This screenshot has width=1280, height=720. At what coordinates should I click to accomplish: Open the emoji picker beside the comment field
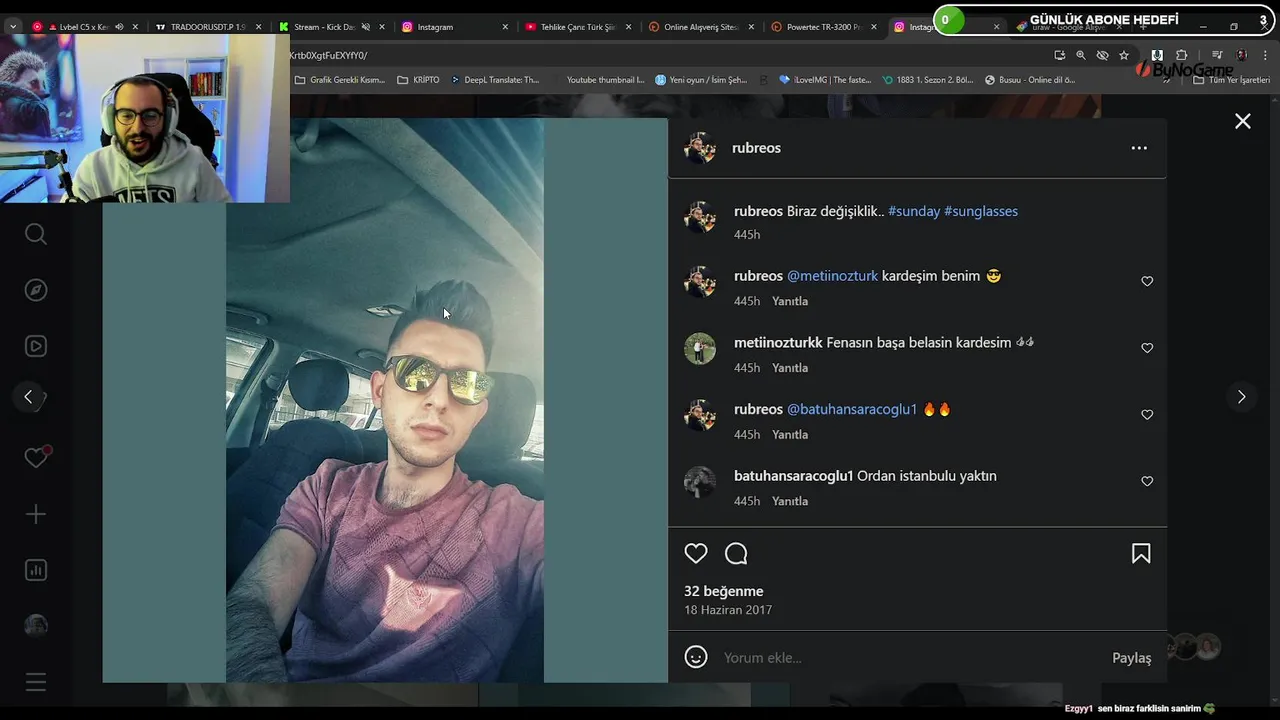(696, 657)
